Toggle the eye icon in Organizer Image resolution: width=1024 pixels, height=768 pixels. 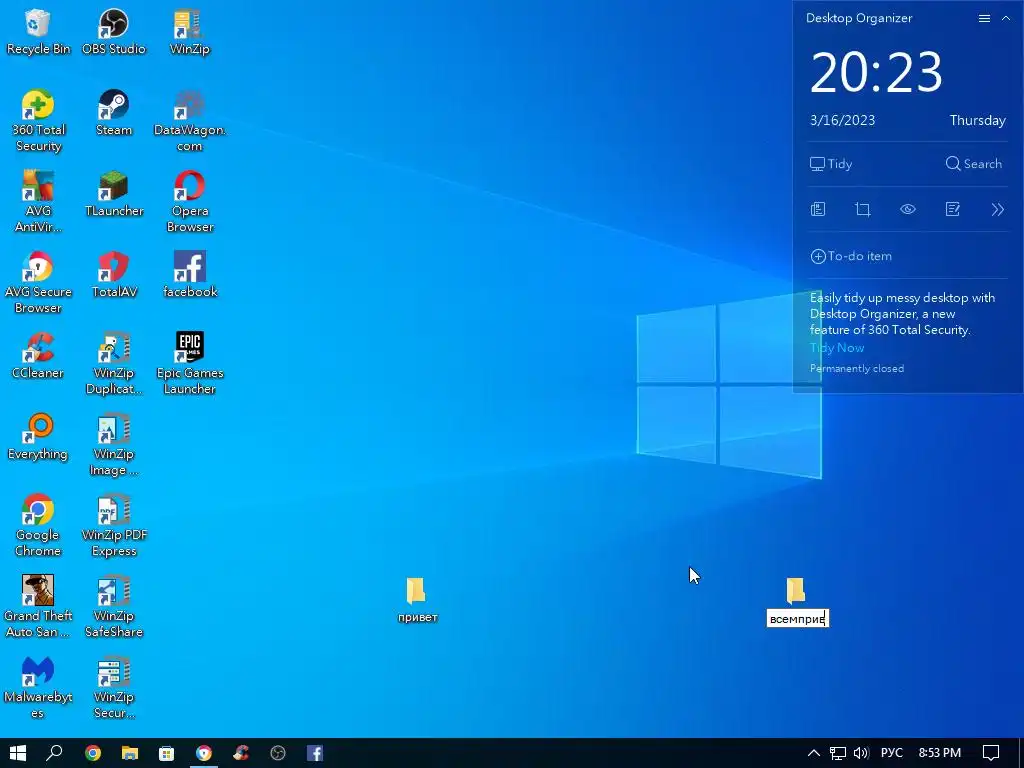[908, 209]
